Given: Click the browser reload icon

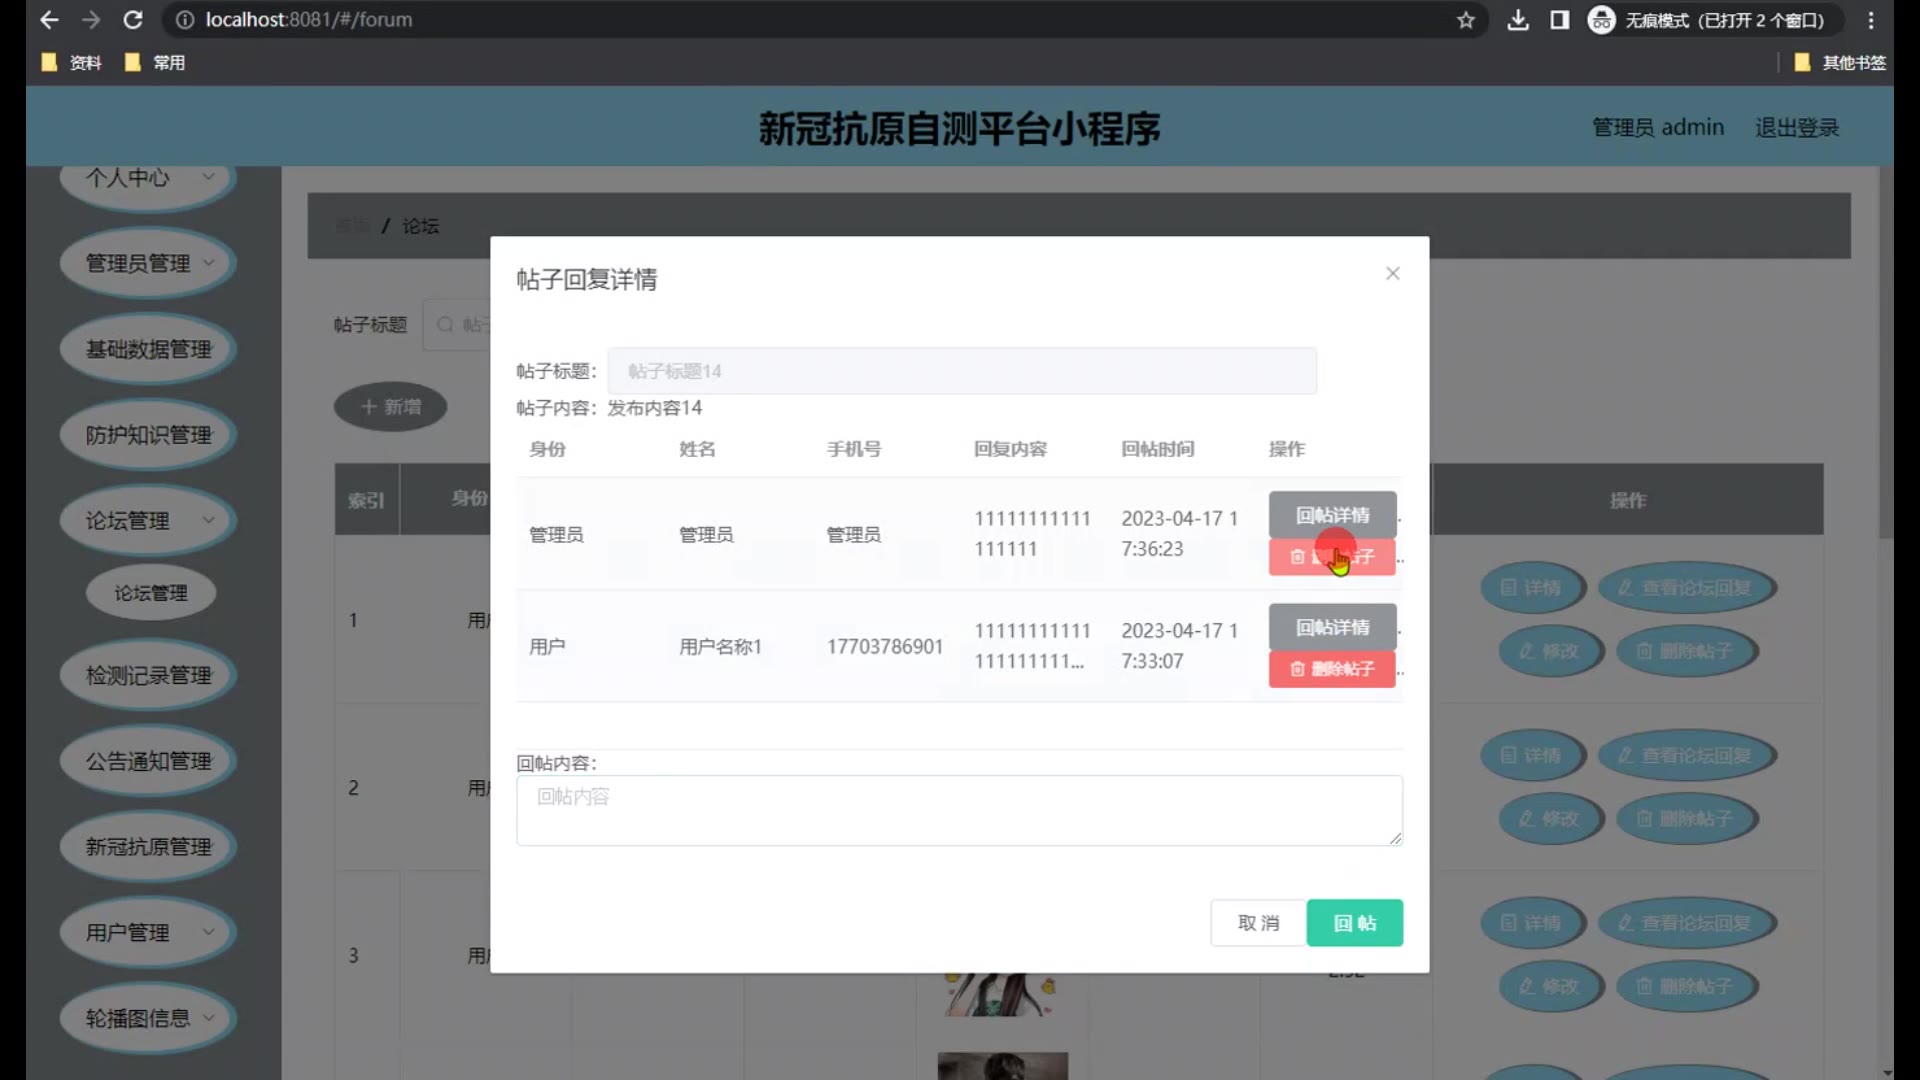Looking at the screenshot, I should [x=133, y=20].
